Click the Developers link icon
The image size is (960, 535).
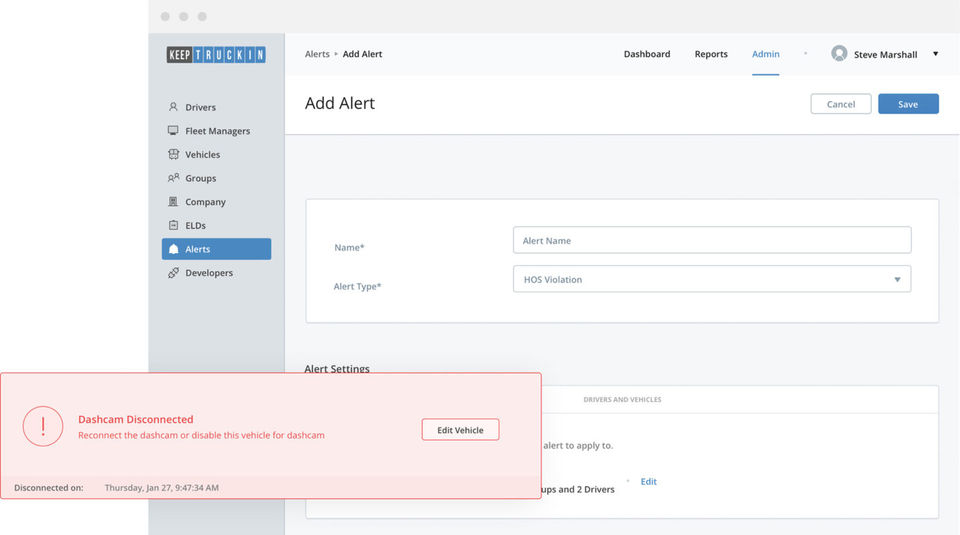(173, 273)
